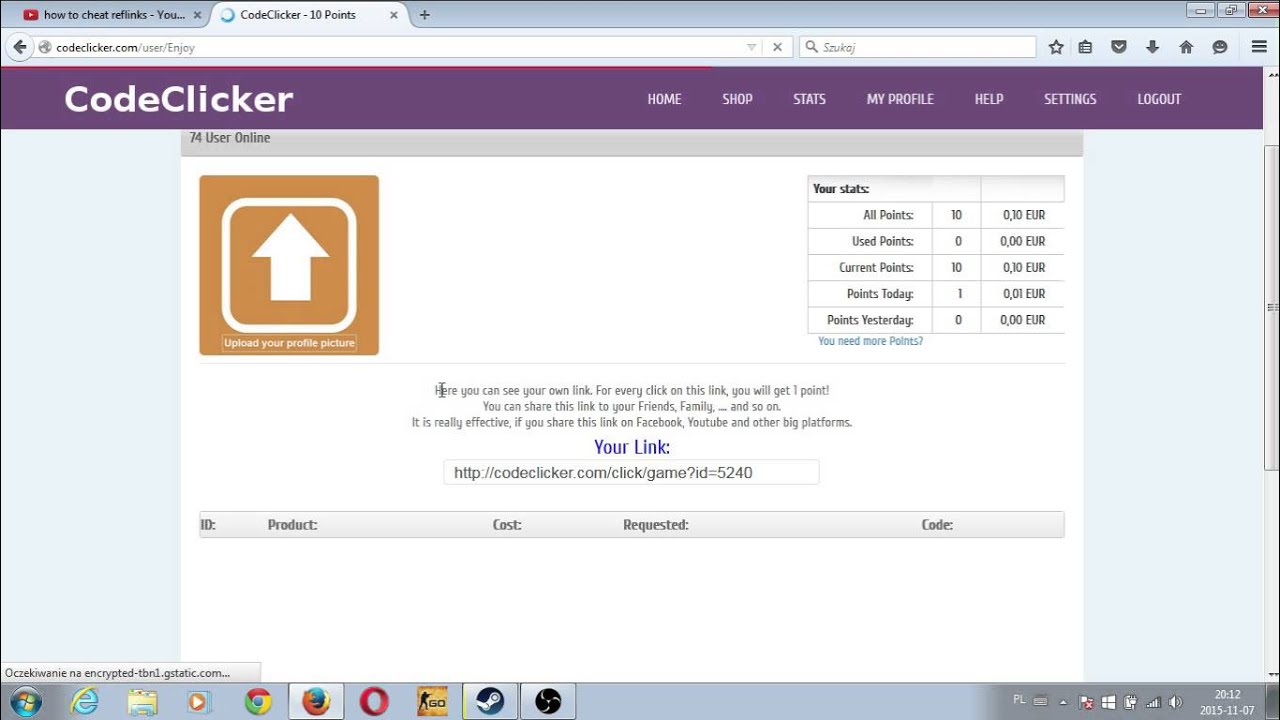Select the codeclicker referral link field
This screenshot has width=1280, height=720.
tap(631, 472)
